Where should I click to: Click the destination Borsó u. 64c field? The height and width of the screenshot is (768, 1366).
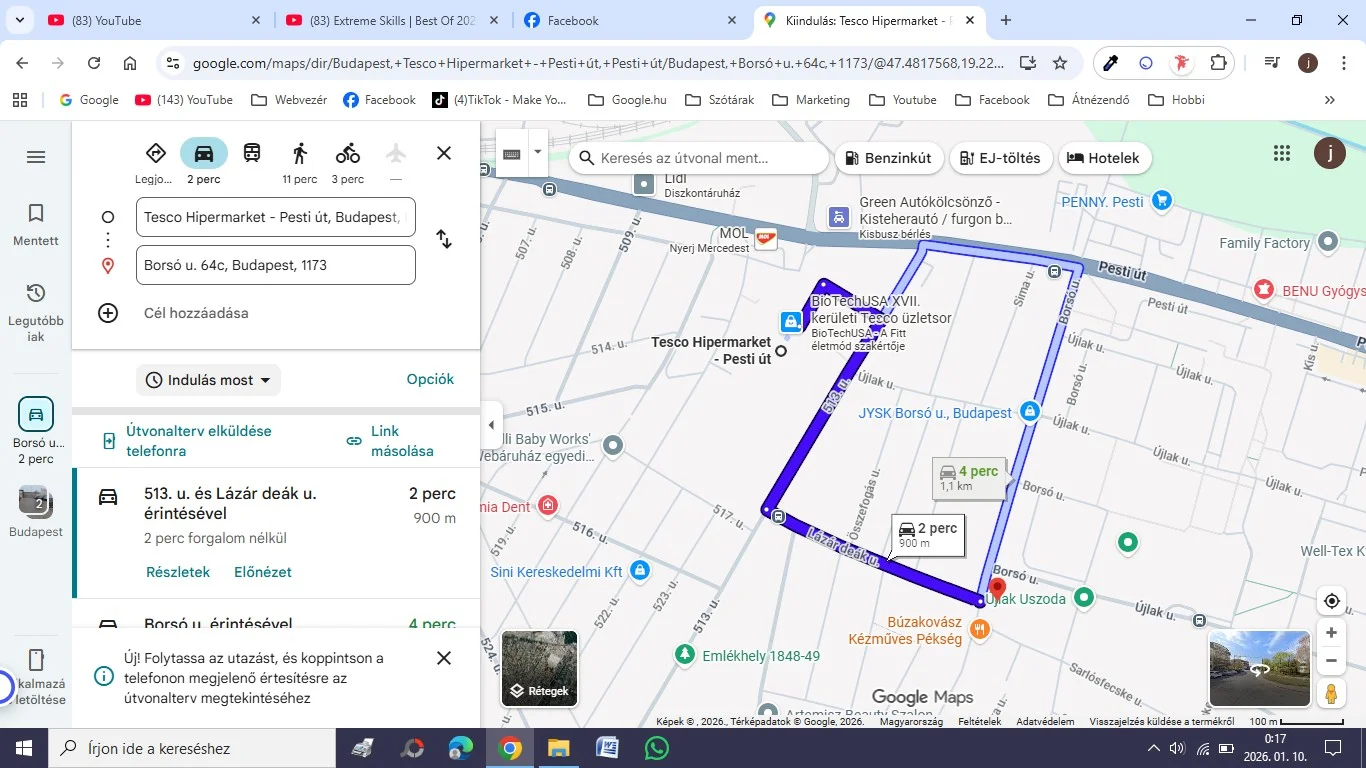tap(275, 265)
